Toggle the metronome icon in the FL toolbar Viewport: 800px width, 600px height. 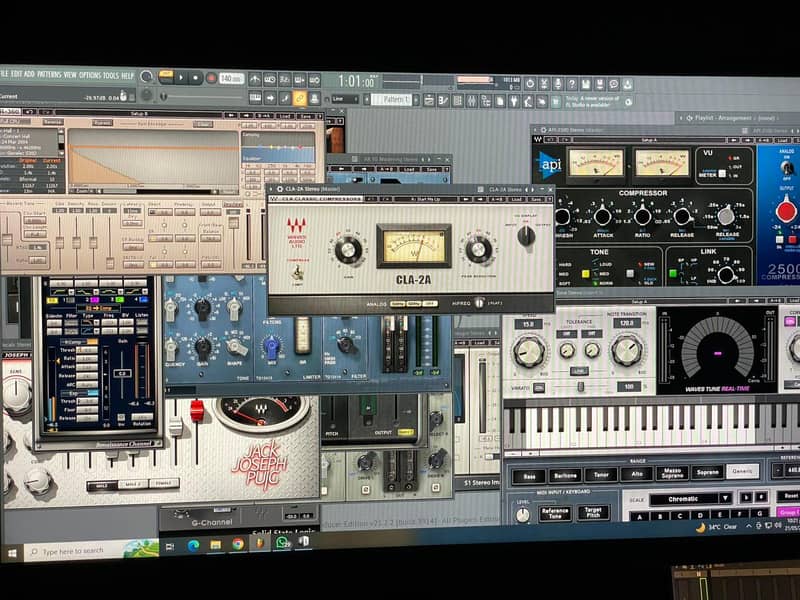255,79
